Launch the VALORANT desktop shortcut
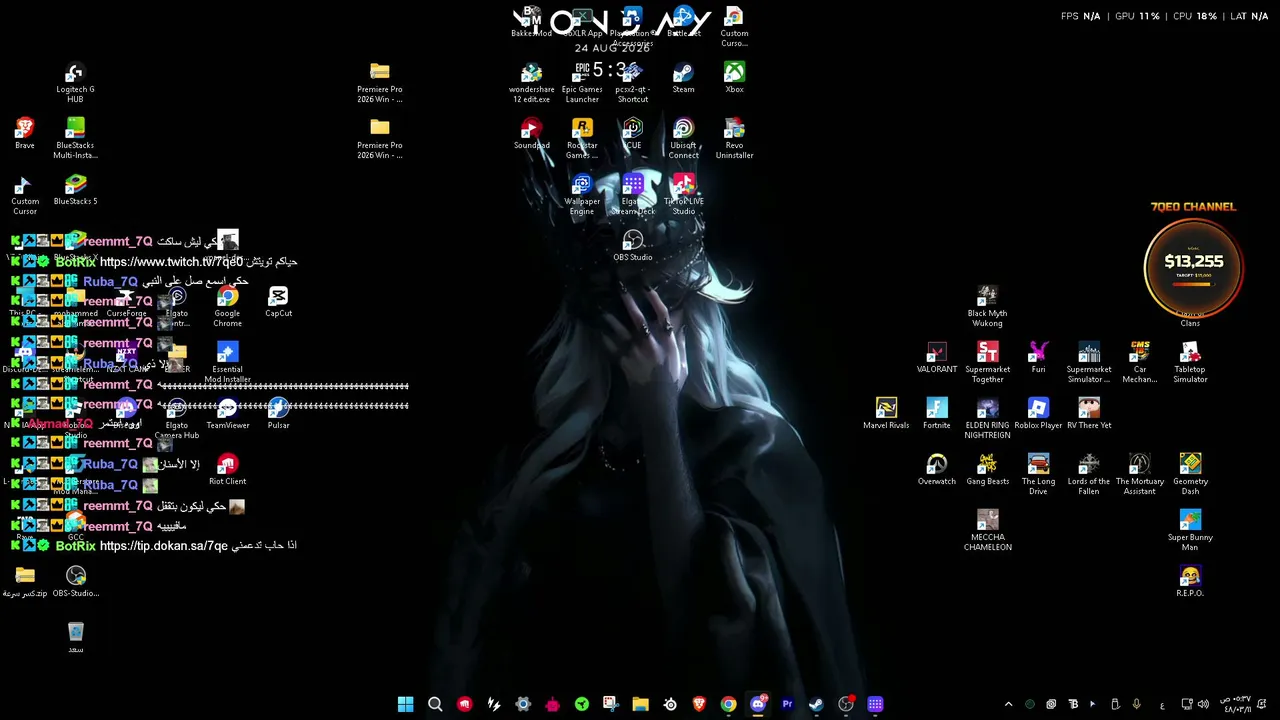The height and width of the screenshot is (720, 1280). 937,358
